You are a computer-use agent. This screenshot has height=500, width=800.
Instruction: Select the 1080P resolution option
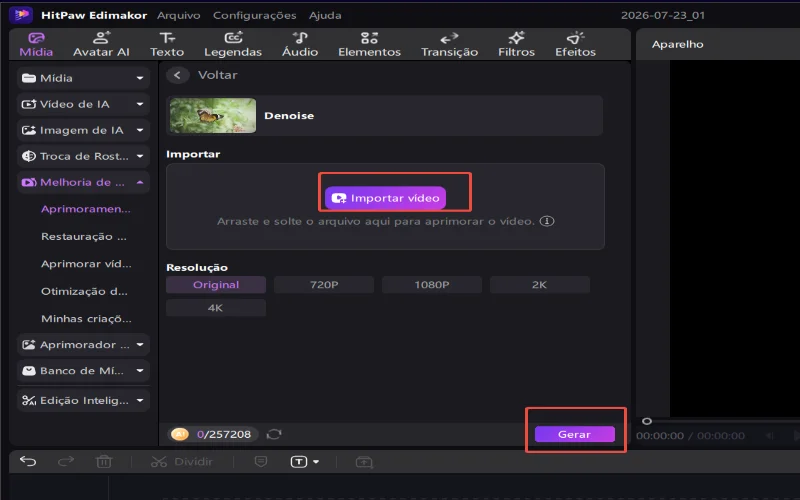coord(432,285)
